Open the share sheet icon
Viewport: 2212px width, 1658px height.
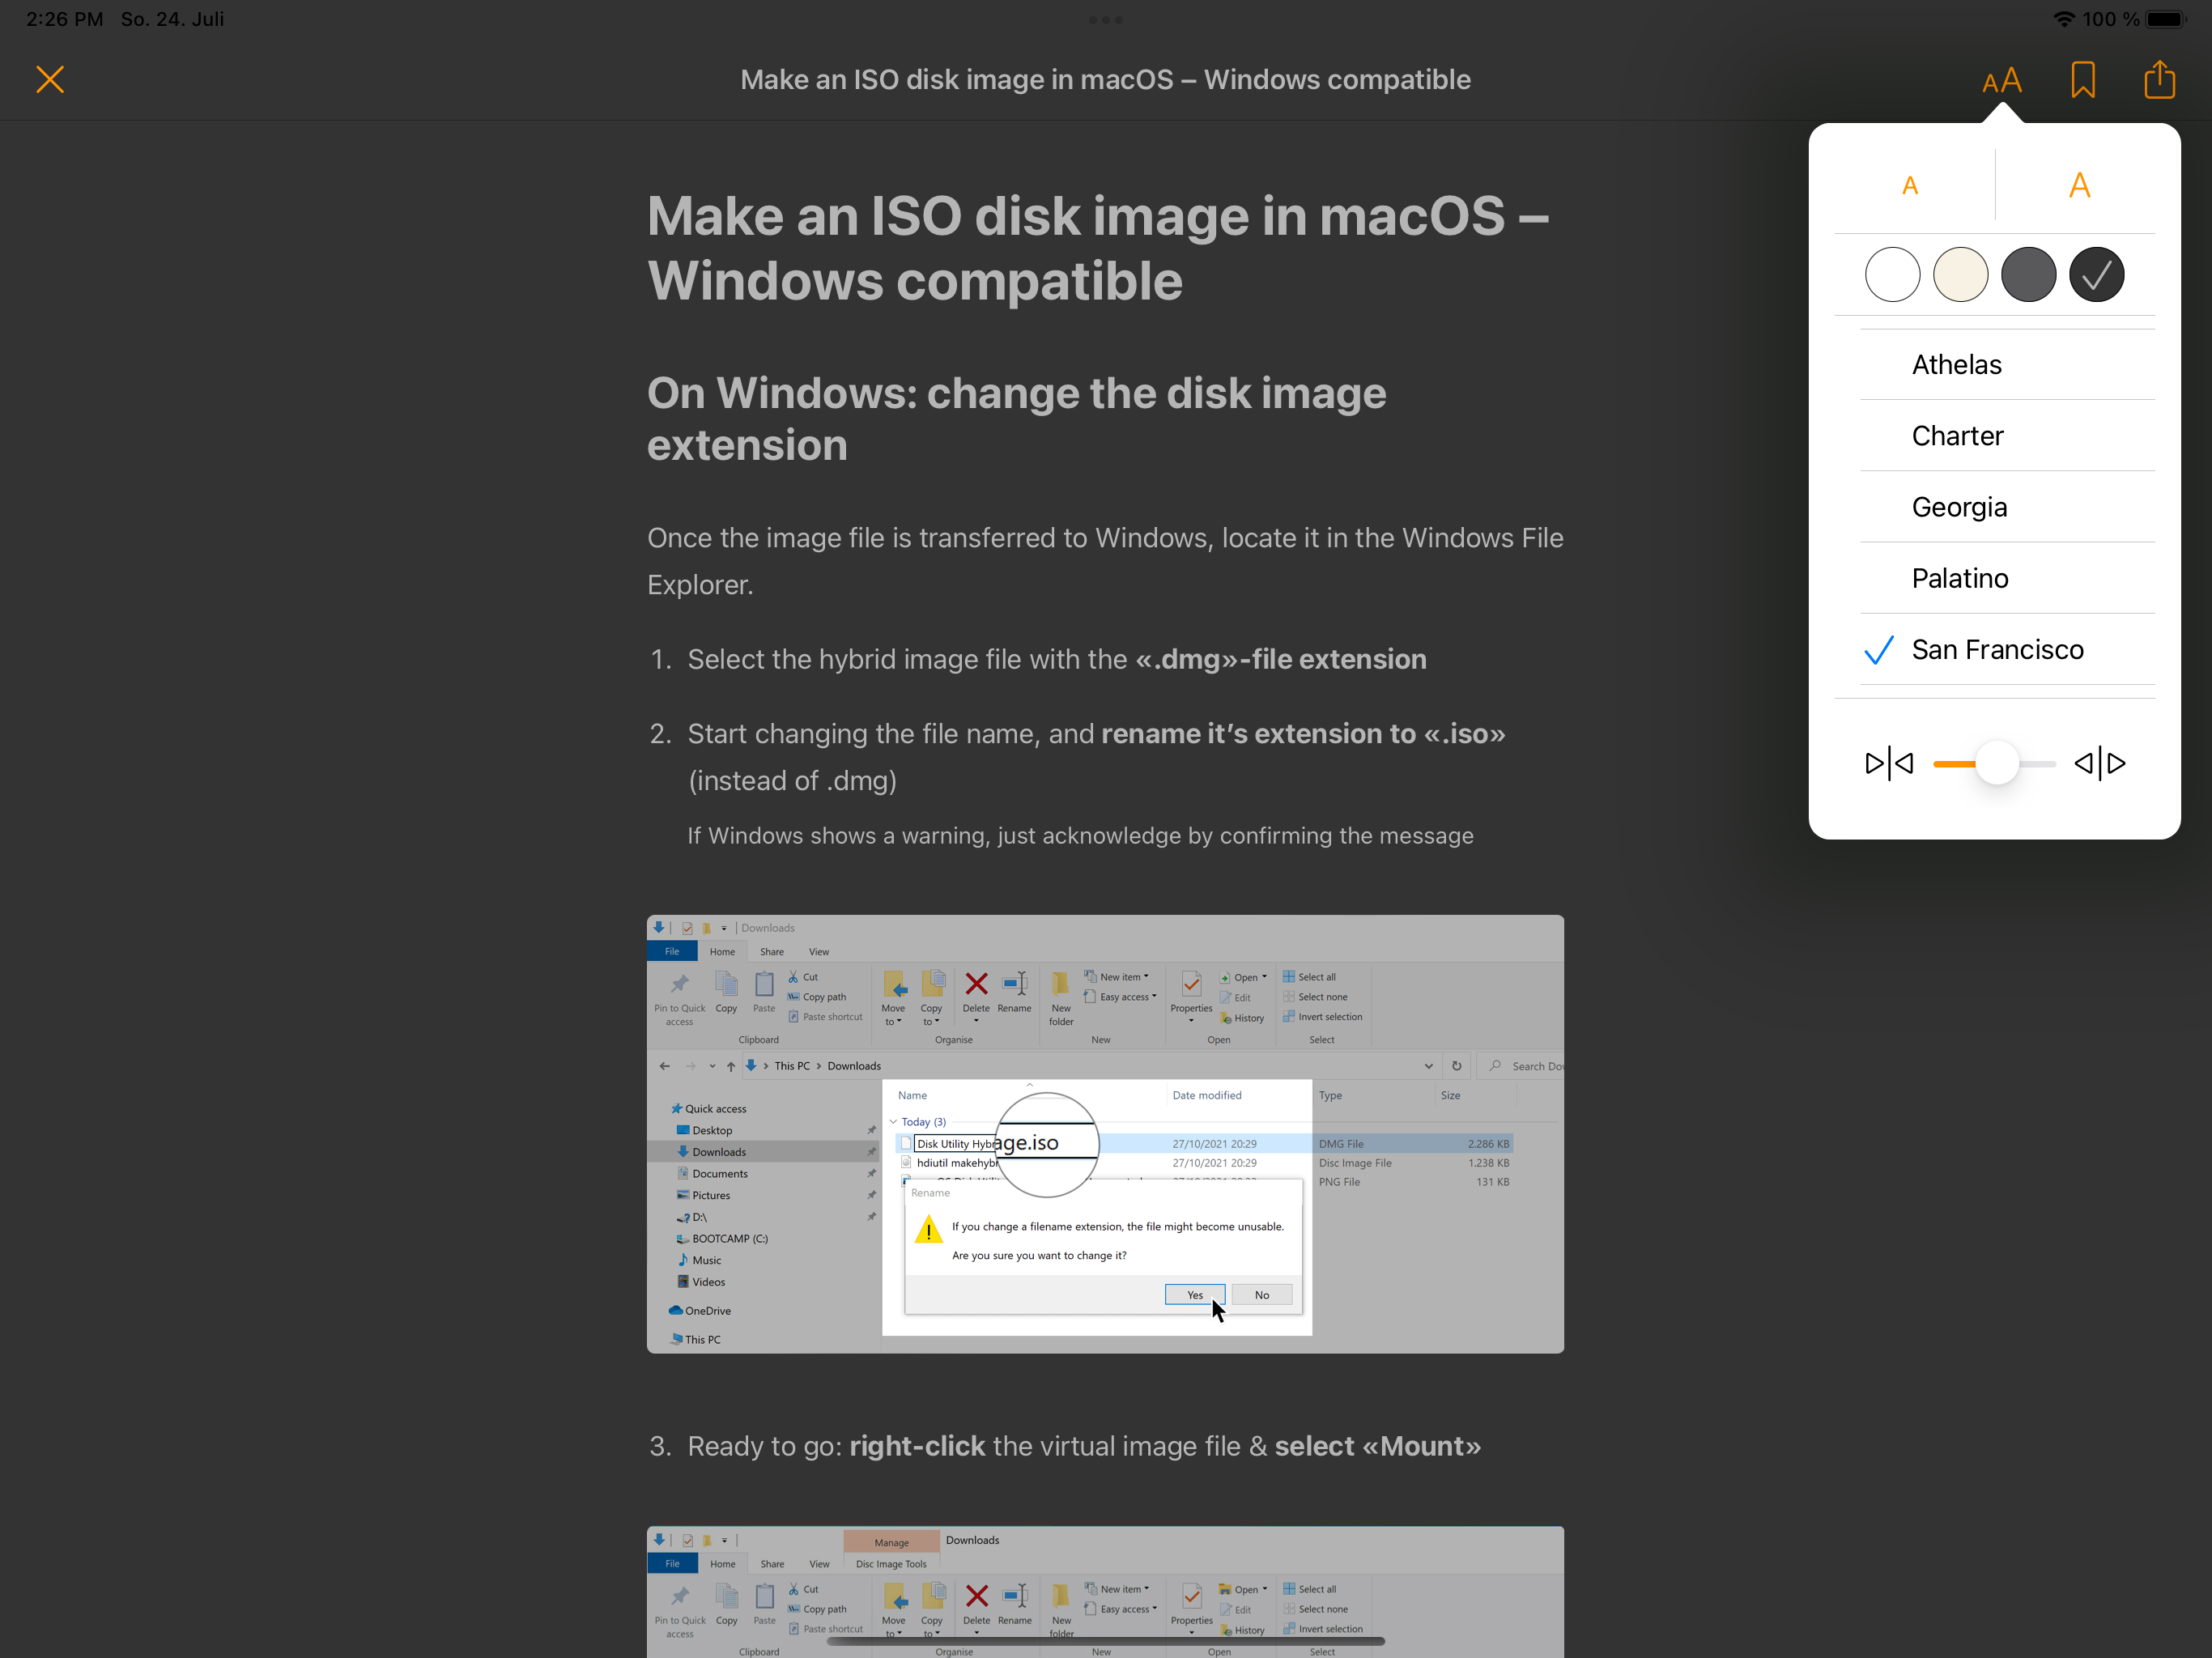point(2160,79)
